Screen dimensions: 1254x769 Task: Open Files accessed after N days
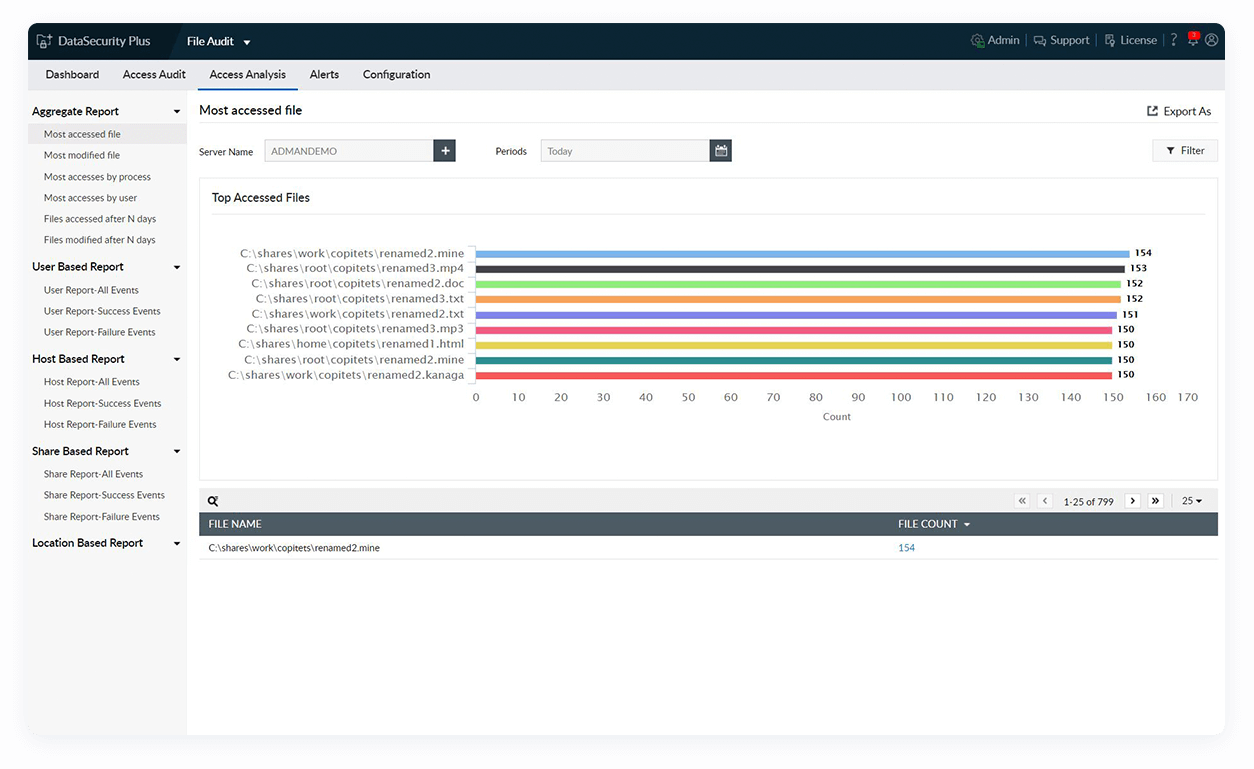[100, 219]
